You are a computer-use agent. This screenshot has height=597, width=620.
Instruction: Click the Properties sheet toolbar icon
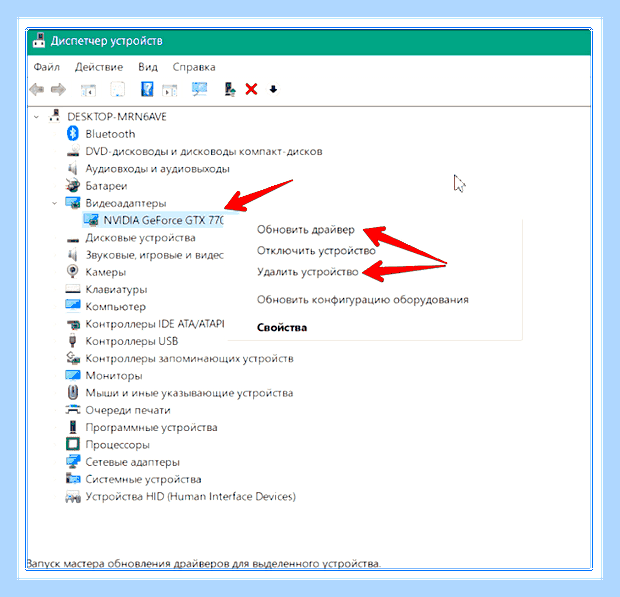click(117, 89)
